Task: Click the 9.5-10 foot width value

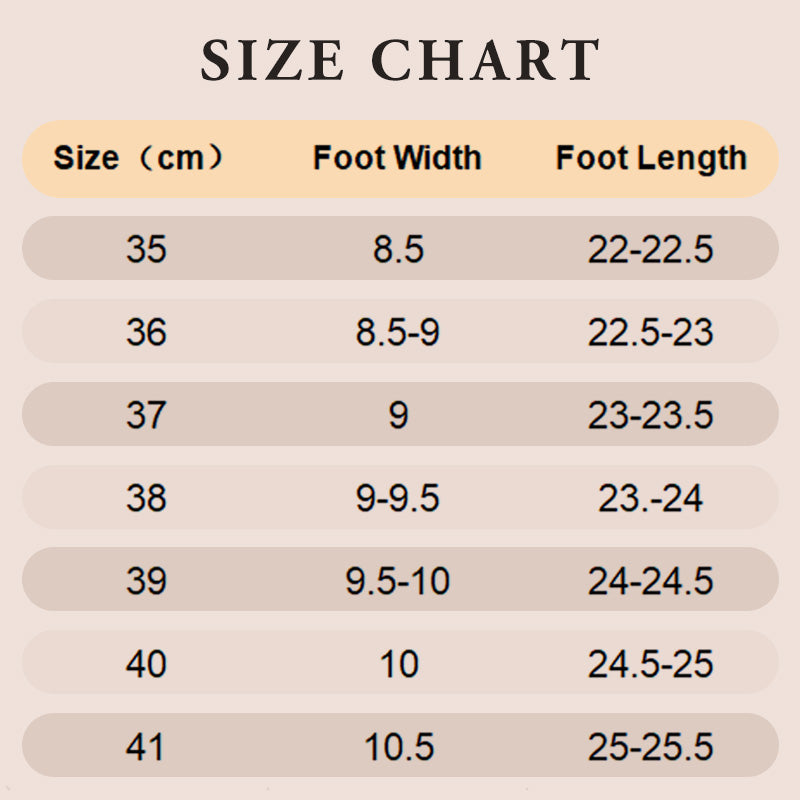Action: [x=398, y=581]
